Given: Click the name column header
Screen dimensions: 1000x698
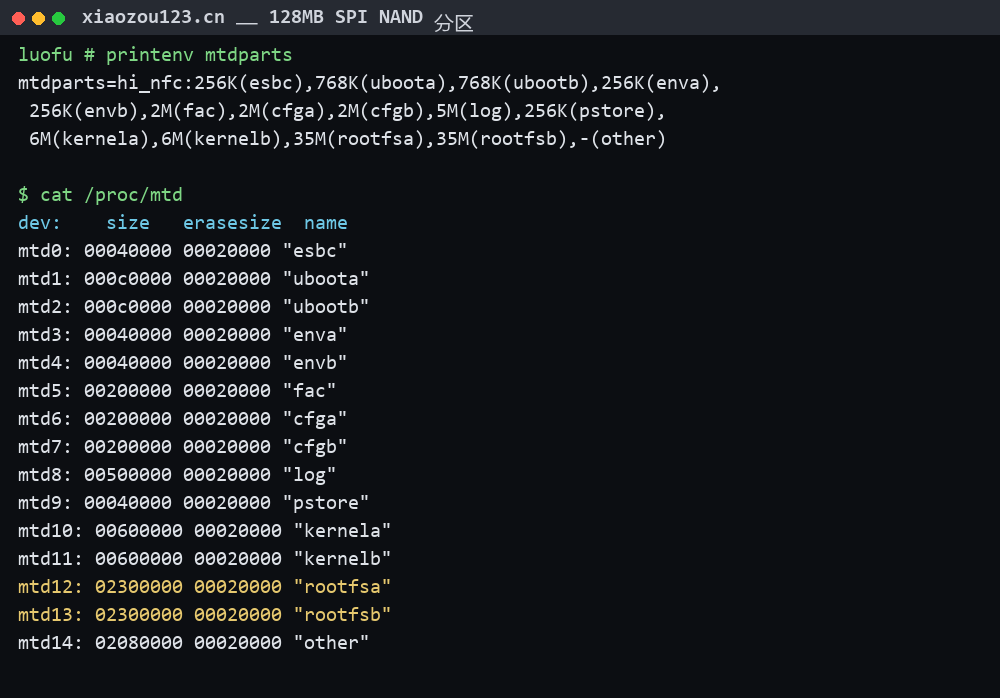Looking at the screenshot, I should (x=325, y=223).
